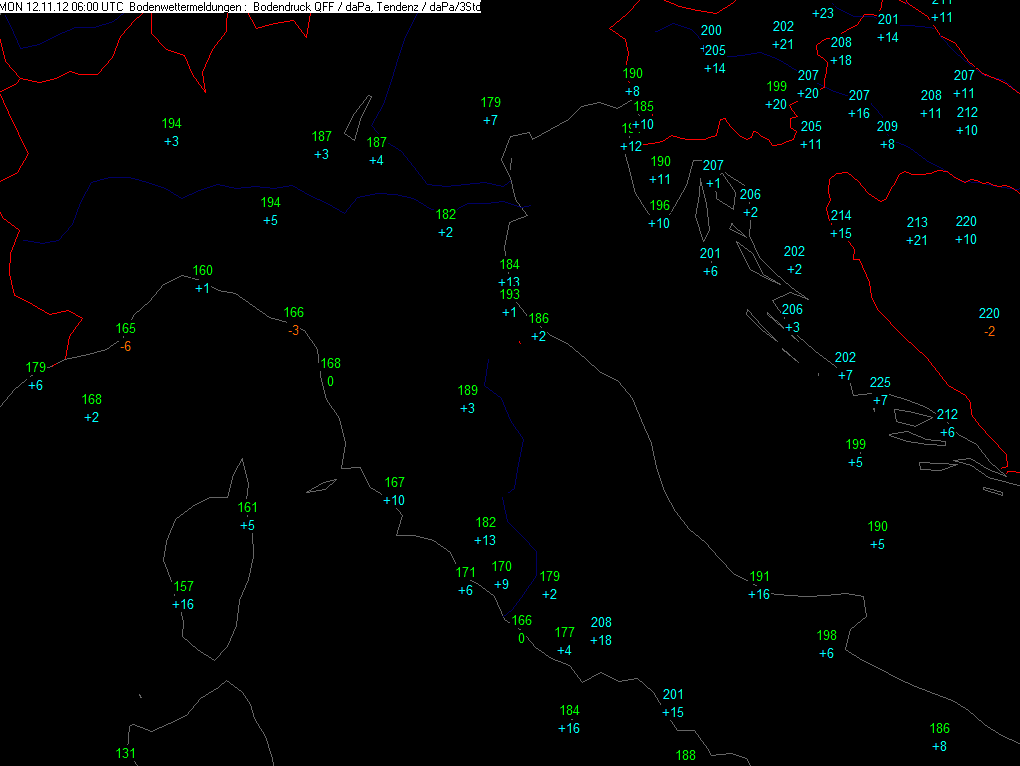Viewport: 1020px width, 766px height.
Task: Click the station labeled 131 at bottom
Action: click(126, 754)
